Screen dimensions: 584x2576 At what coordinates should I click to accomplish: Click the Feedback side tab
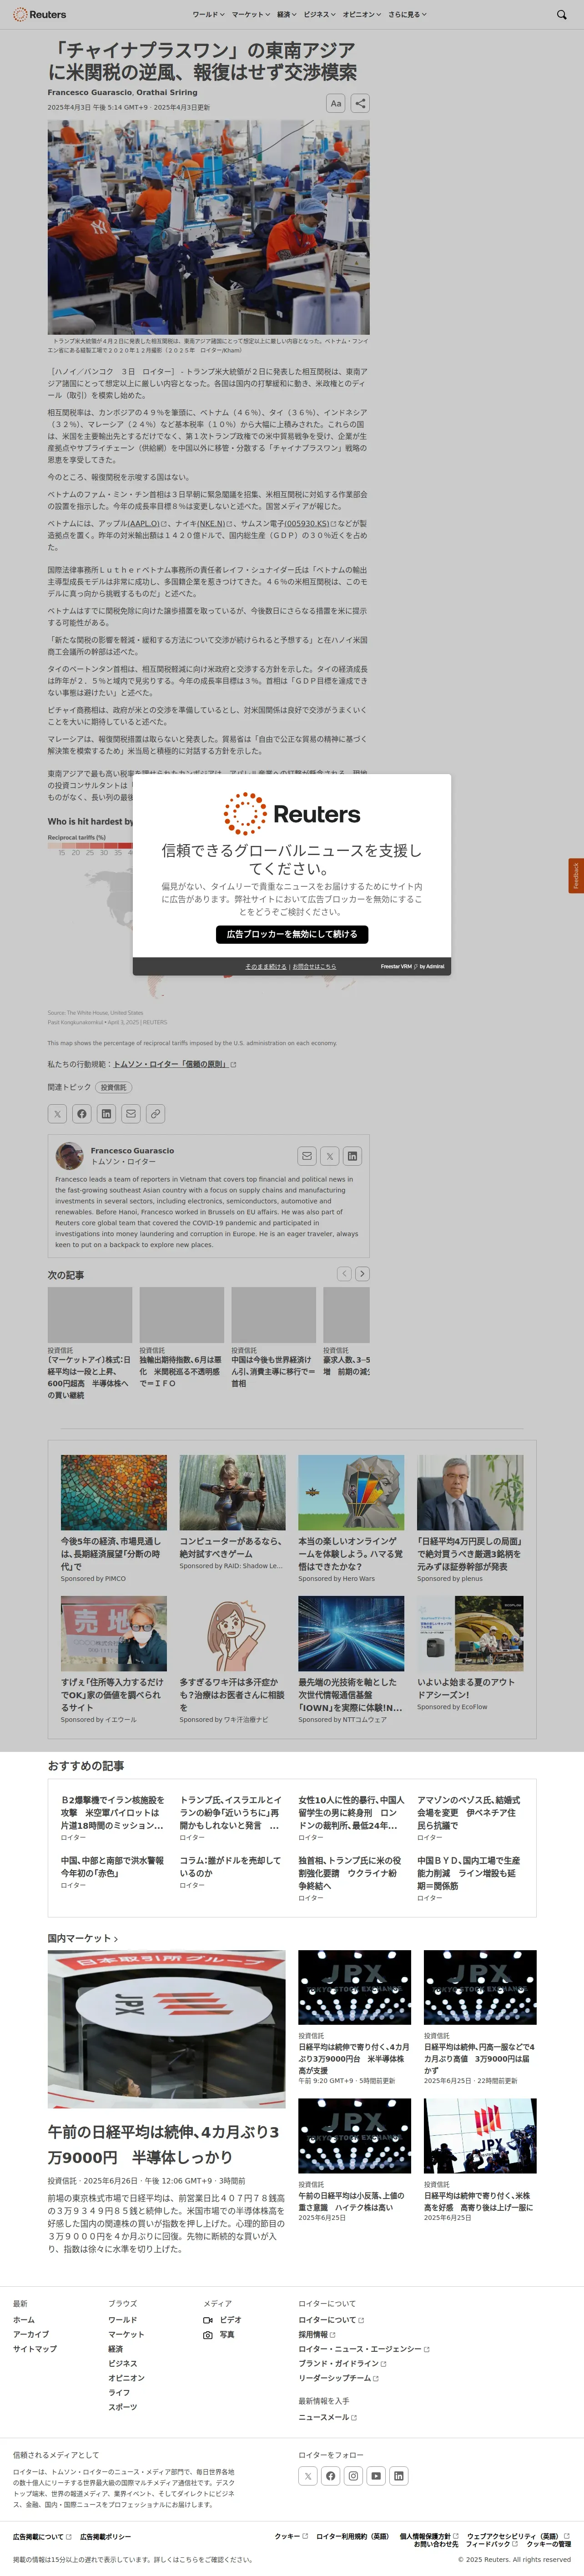pos(576,875)
